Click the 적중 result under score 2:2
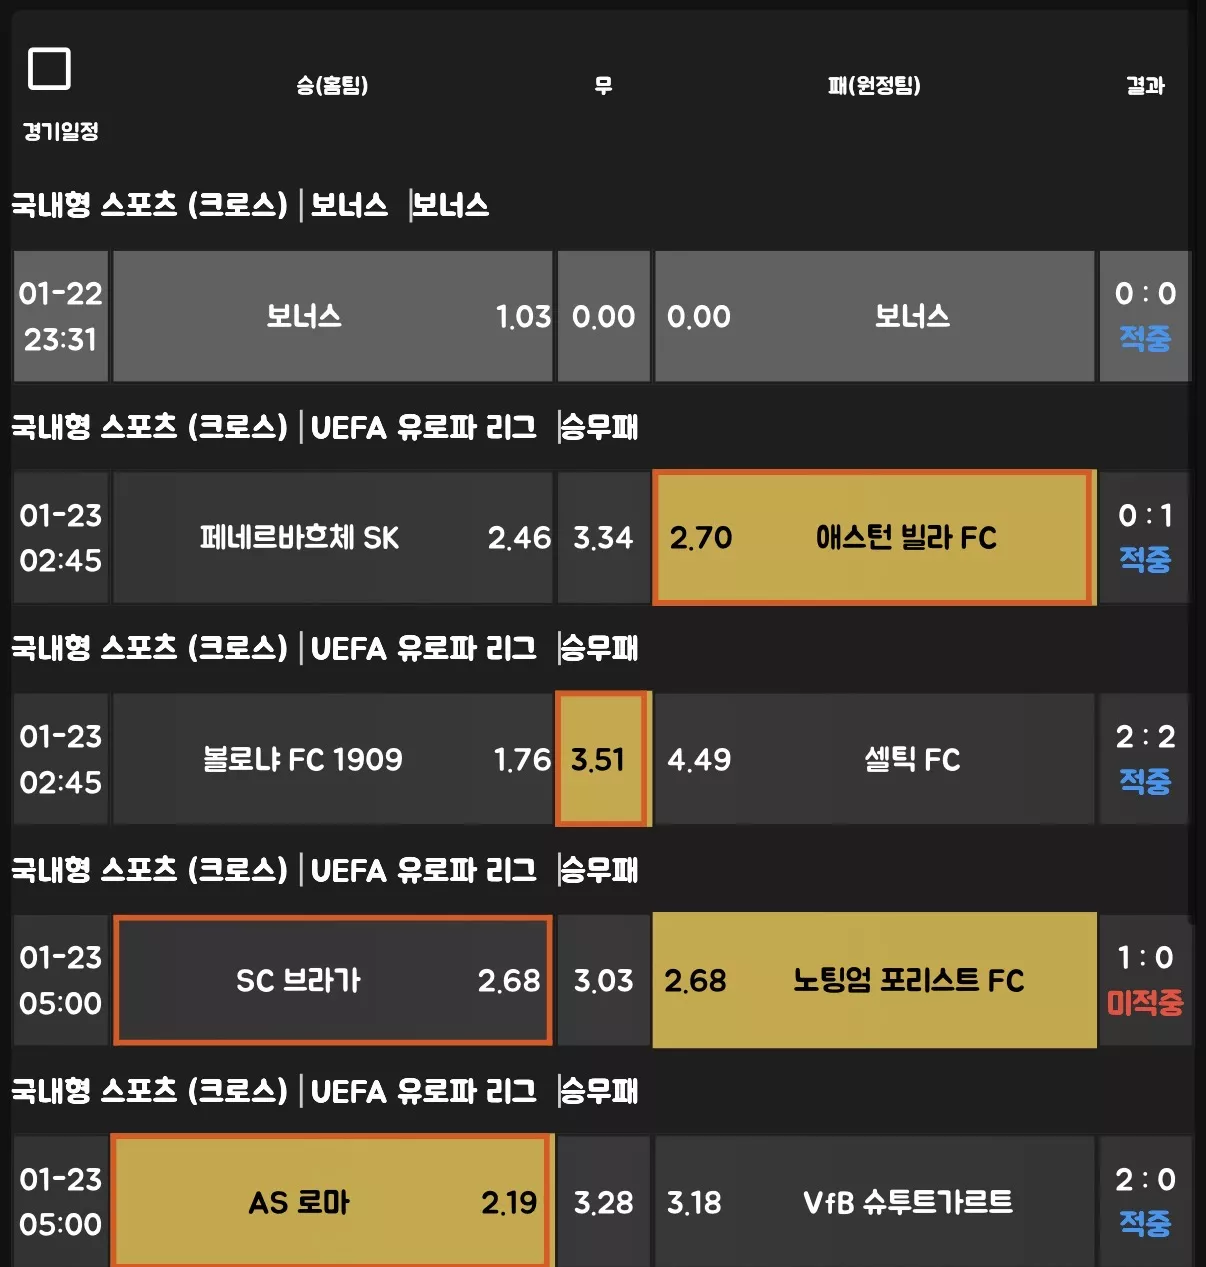The image size is (1206, 1267). 1145,781
